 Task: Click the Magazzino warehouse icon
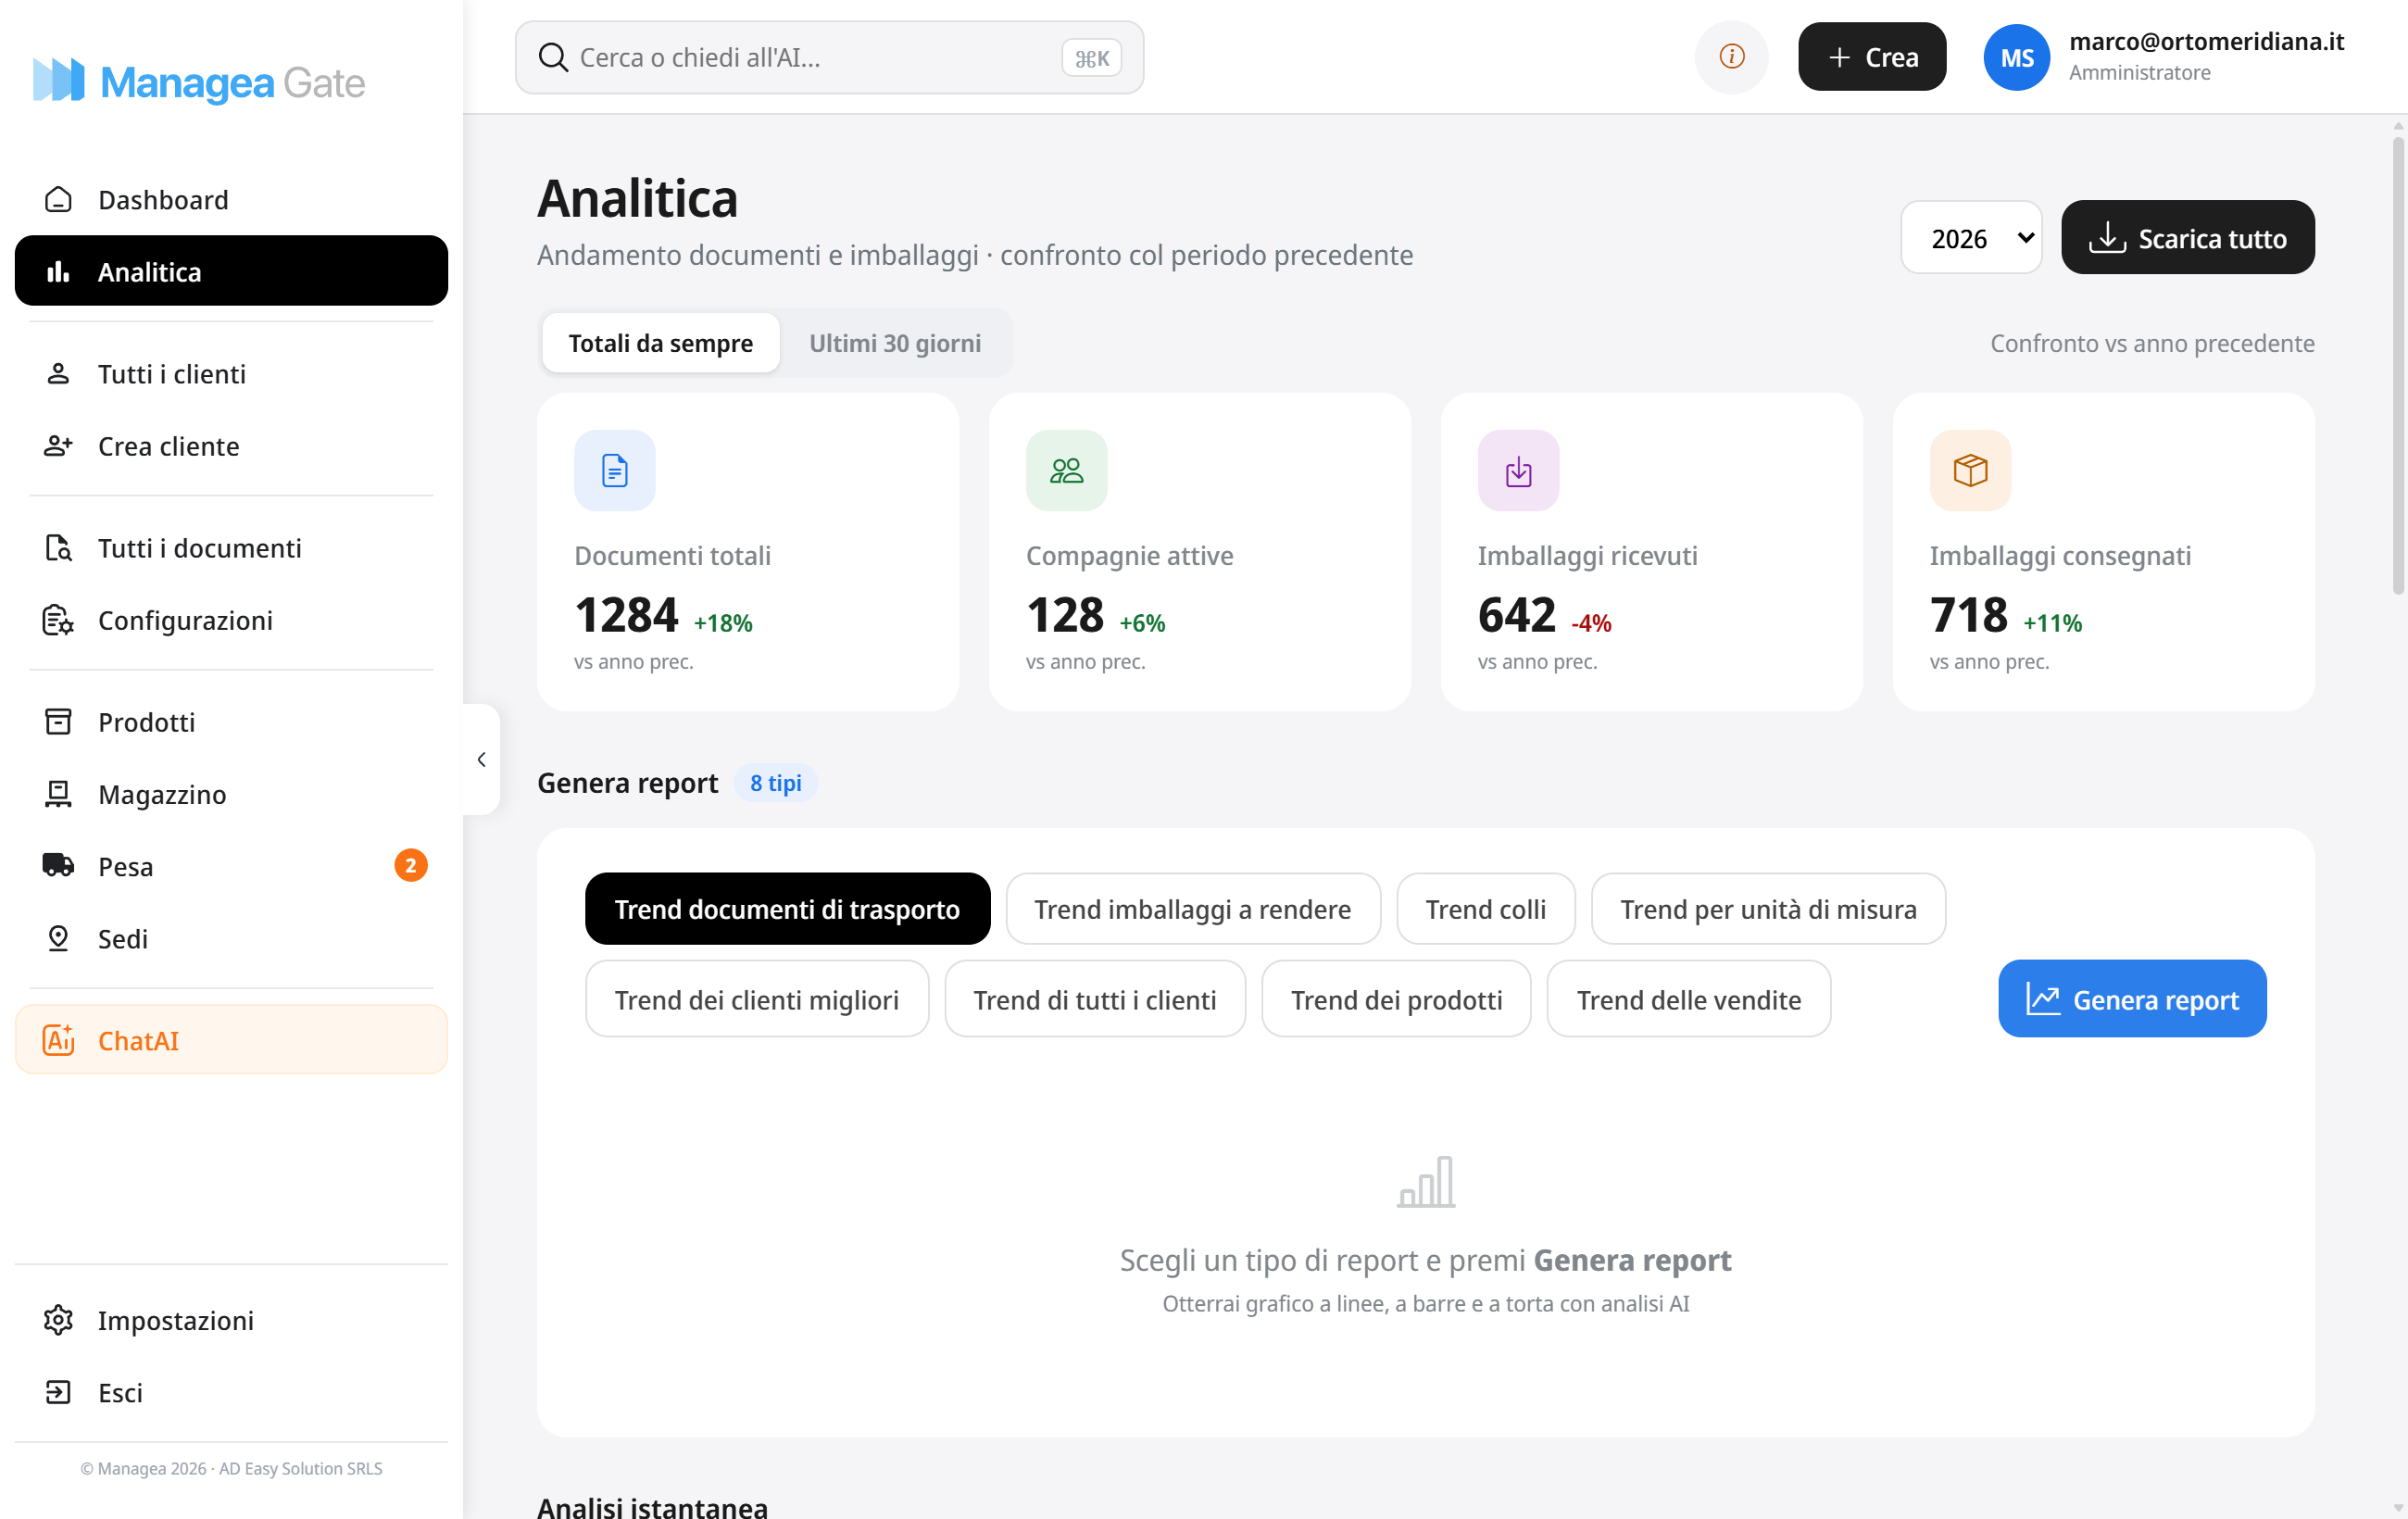coord(58,794)
